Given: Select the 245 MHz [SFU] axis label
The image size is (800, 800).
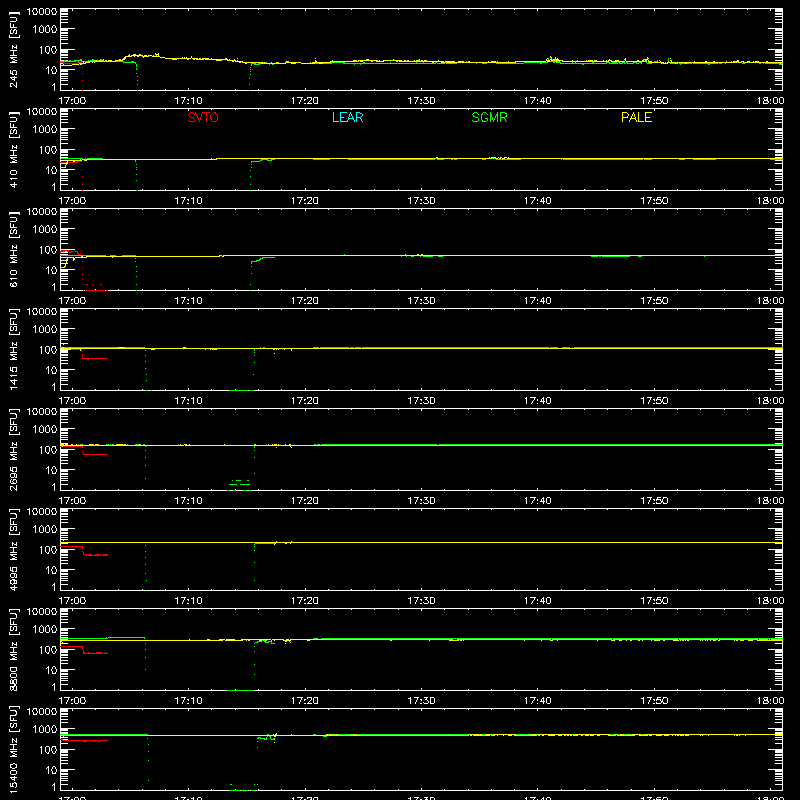Looking at the screenshot, I should [14, 50].
